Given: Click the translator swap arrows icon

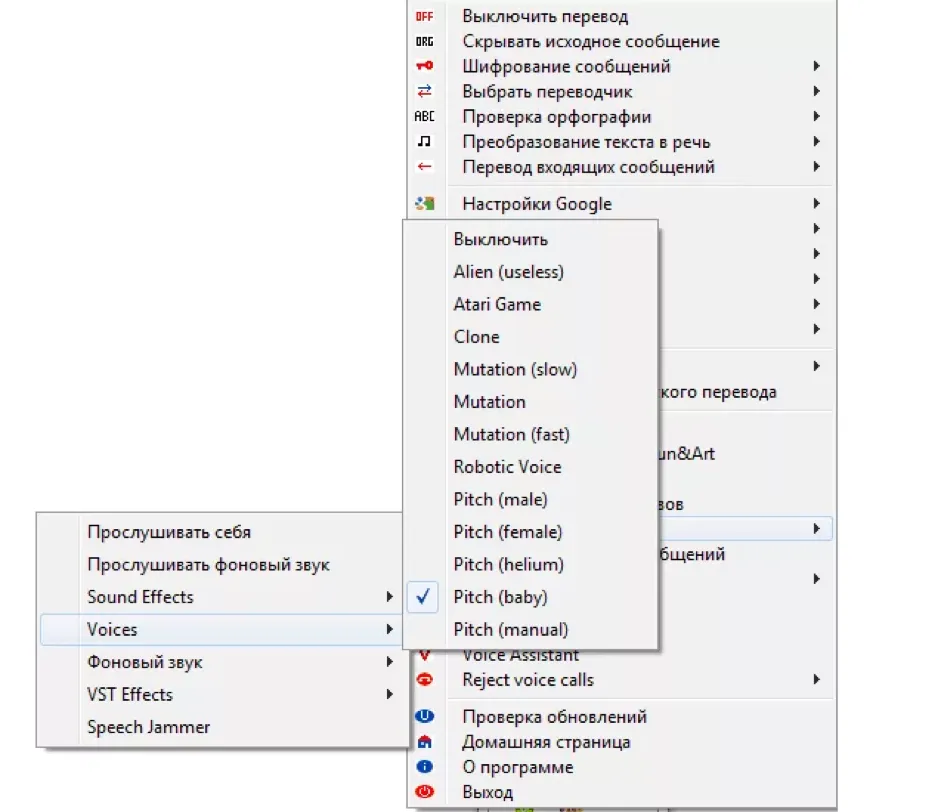Looking at the screenshot, I should 424,91.
